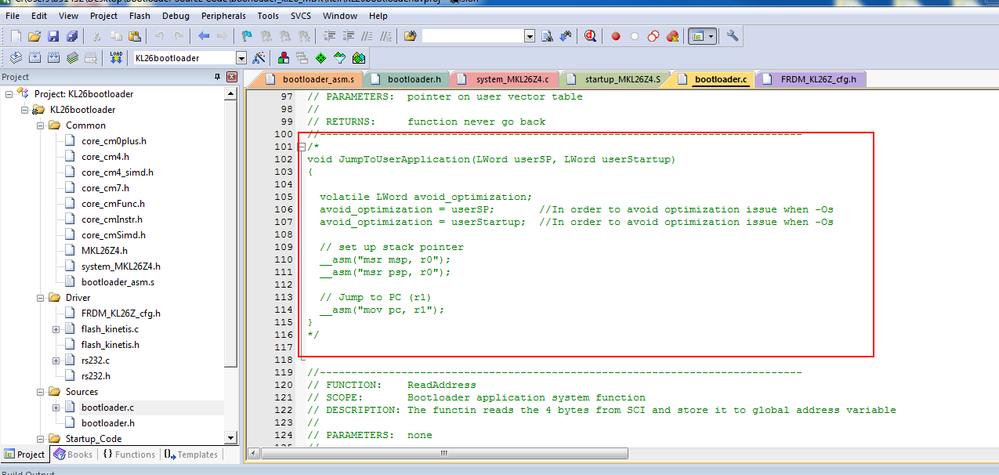Translate the current file with the compile icon
This screenshot has width=999, height=475.
pos(17,58)
